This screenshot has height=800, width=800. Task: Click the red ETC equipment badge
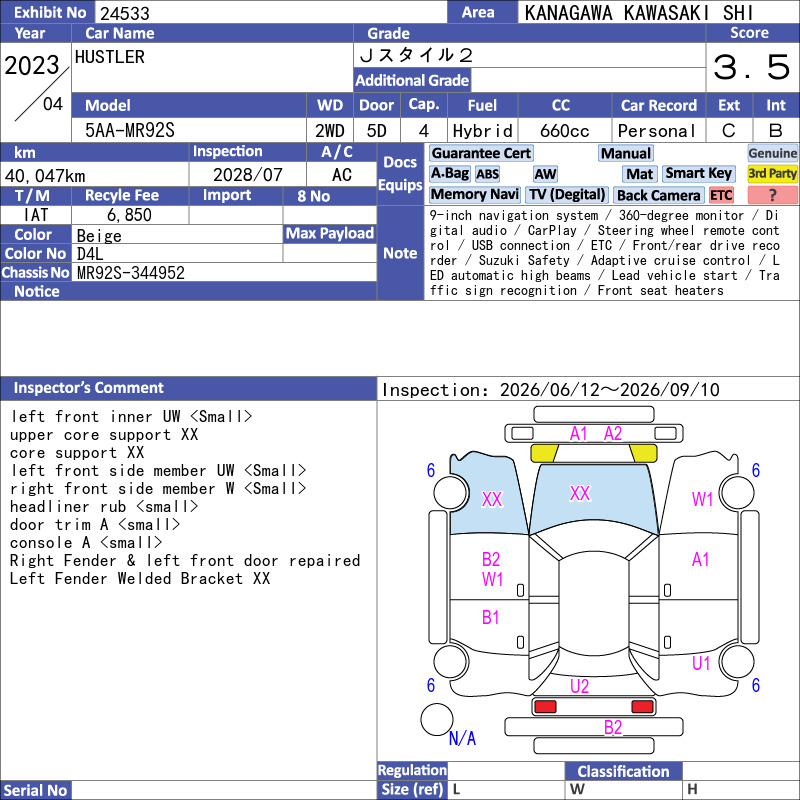[721, 195]
